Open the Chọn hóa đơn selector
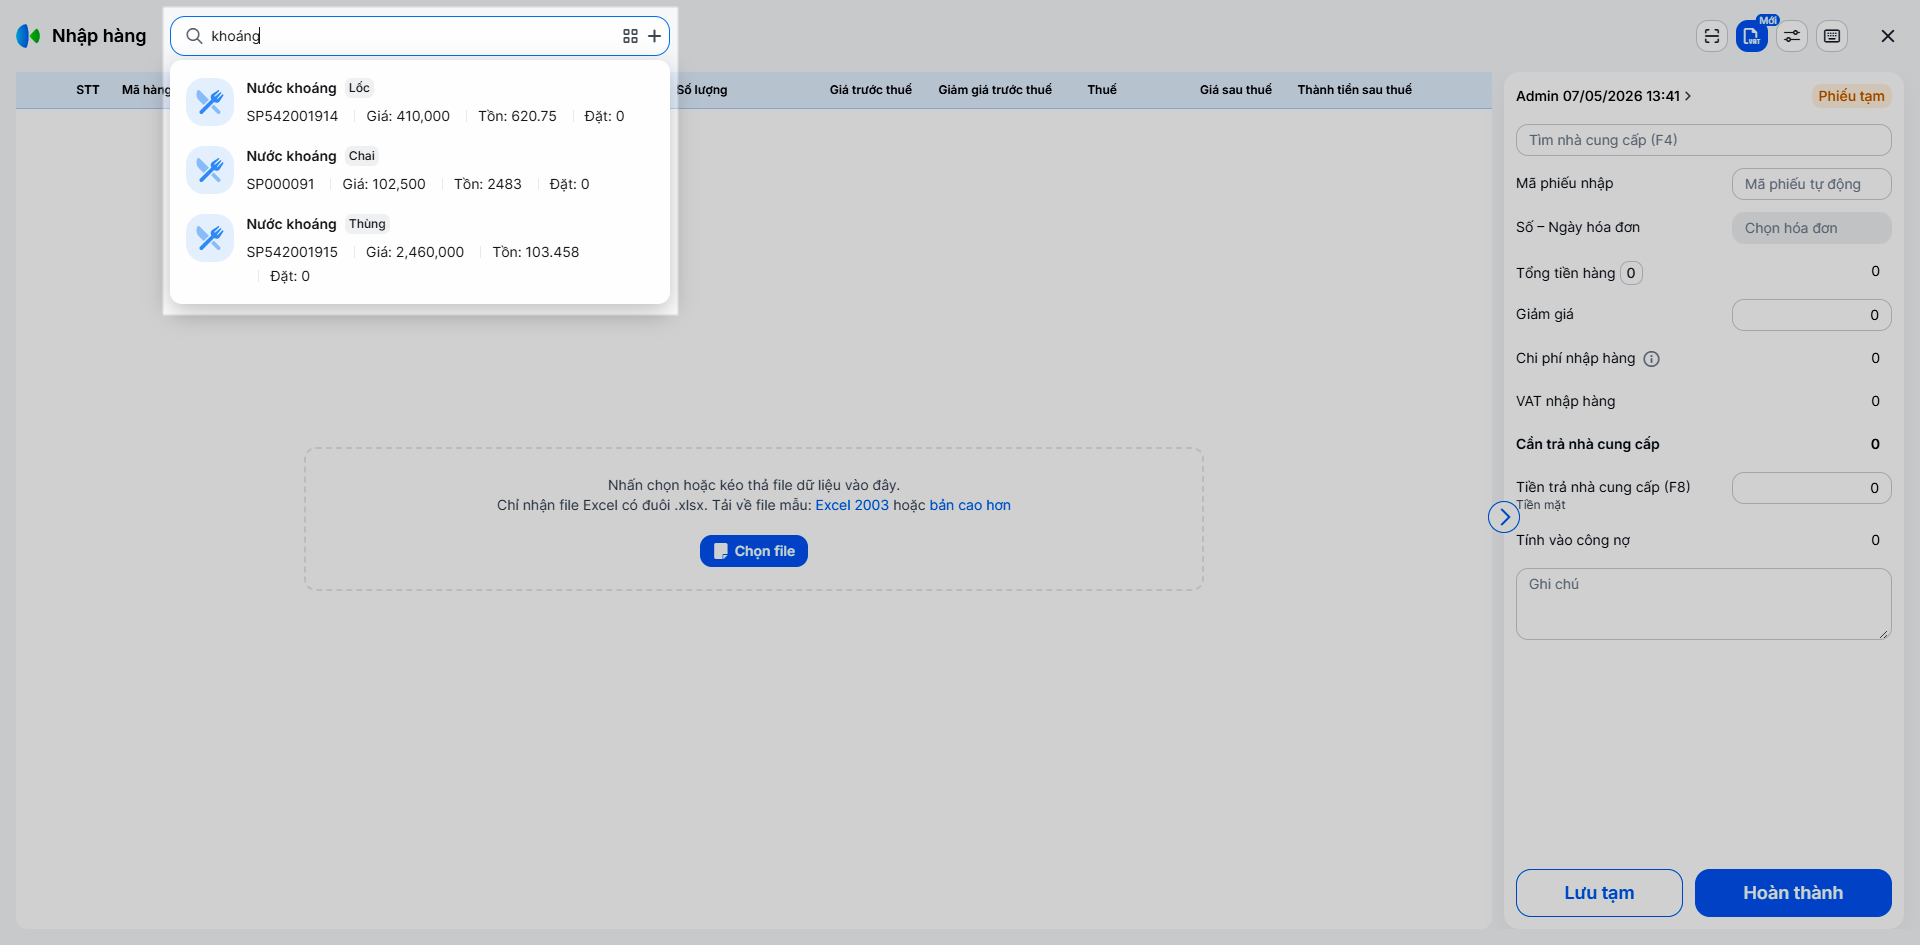 pos(1811,228)
